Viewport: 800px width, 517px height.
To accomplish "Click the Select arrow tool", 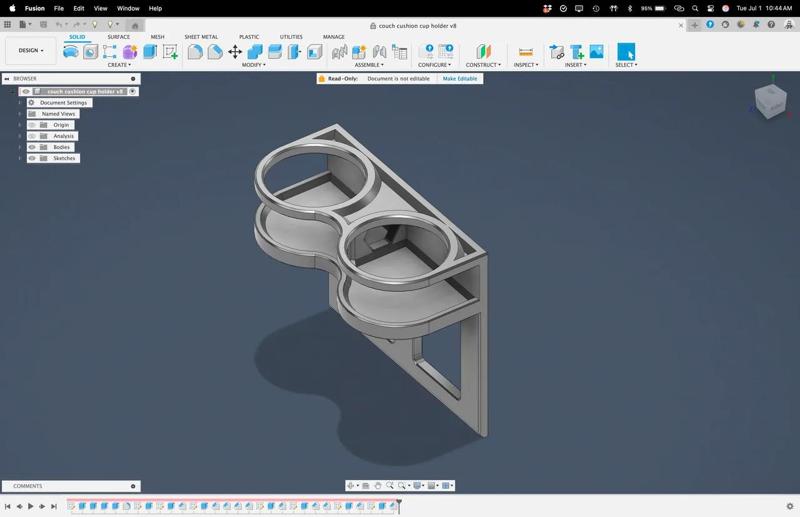I will (626, 51).
